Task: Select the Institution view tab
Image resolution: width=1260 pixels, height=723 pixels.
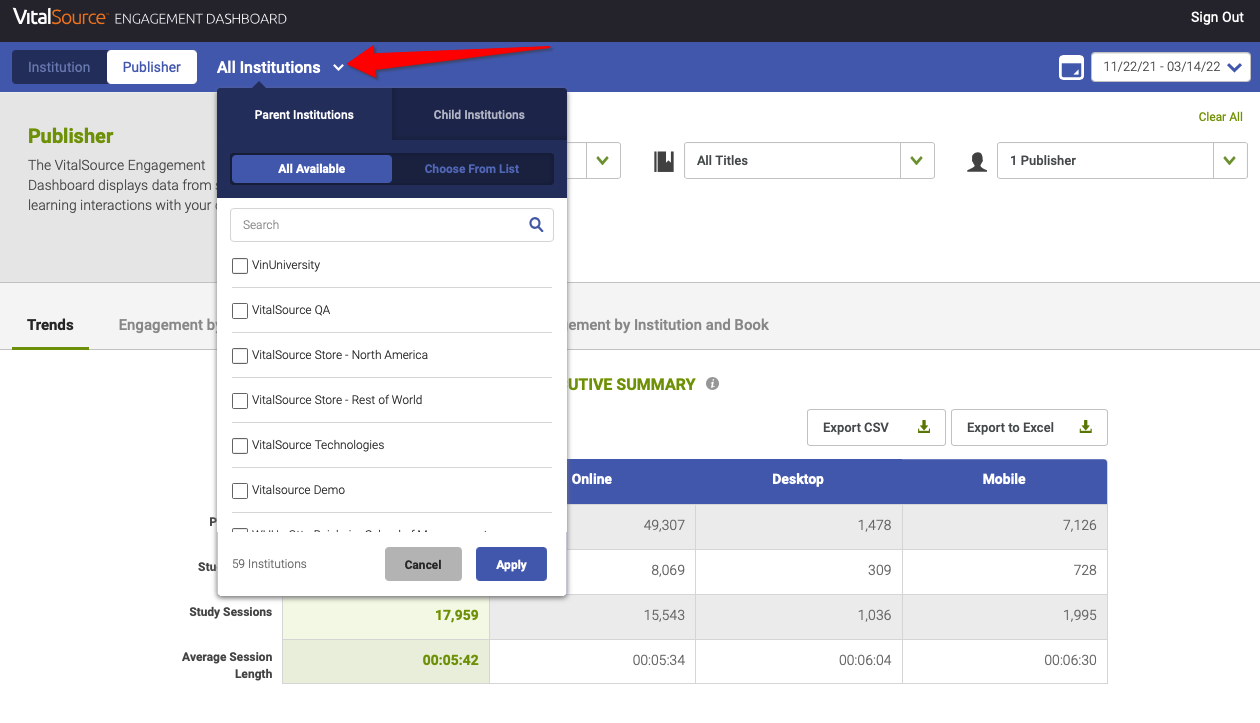Action: pyautogui.click(x=59, y=67)
